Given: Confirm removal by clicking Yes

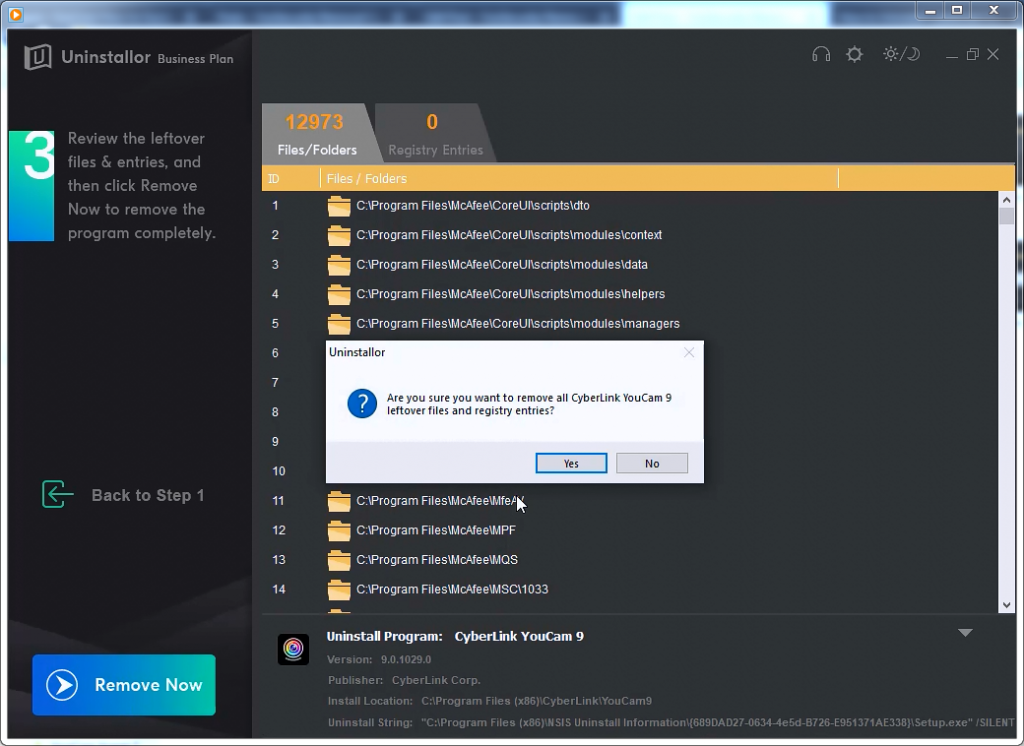Looking at the screenshot, I should [571, 463].
